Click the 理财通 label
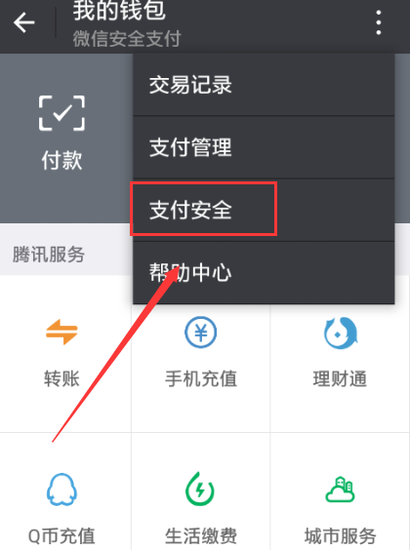This screenshot has height=550, width=410. [x=340, y=379]
